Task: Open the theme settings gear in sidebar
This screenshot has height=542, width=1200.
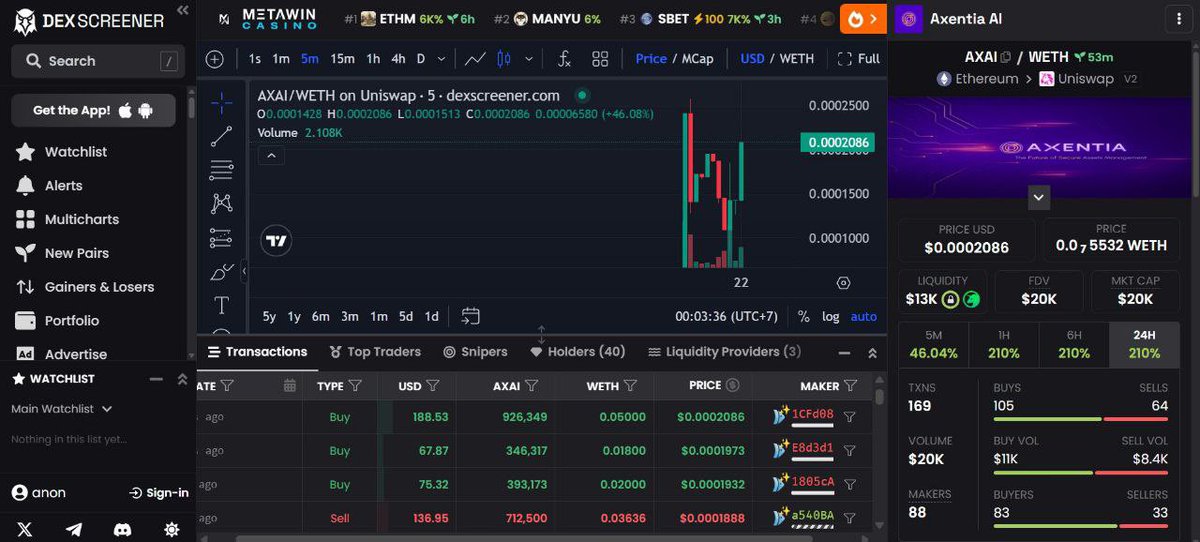Action: click(x=171, y=529)
